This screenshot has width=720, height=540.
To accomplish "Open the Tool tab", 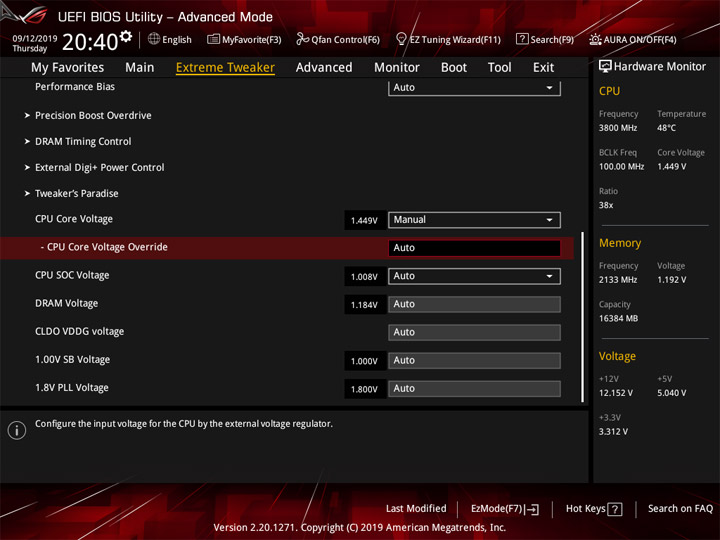I will point(499,68).
